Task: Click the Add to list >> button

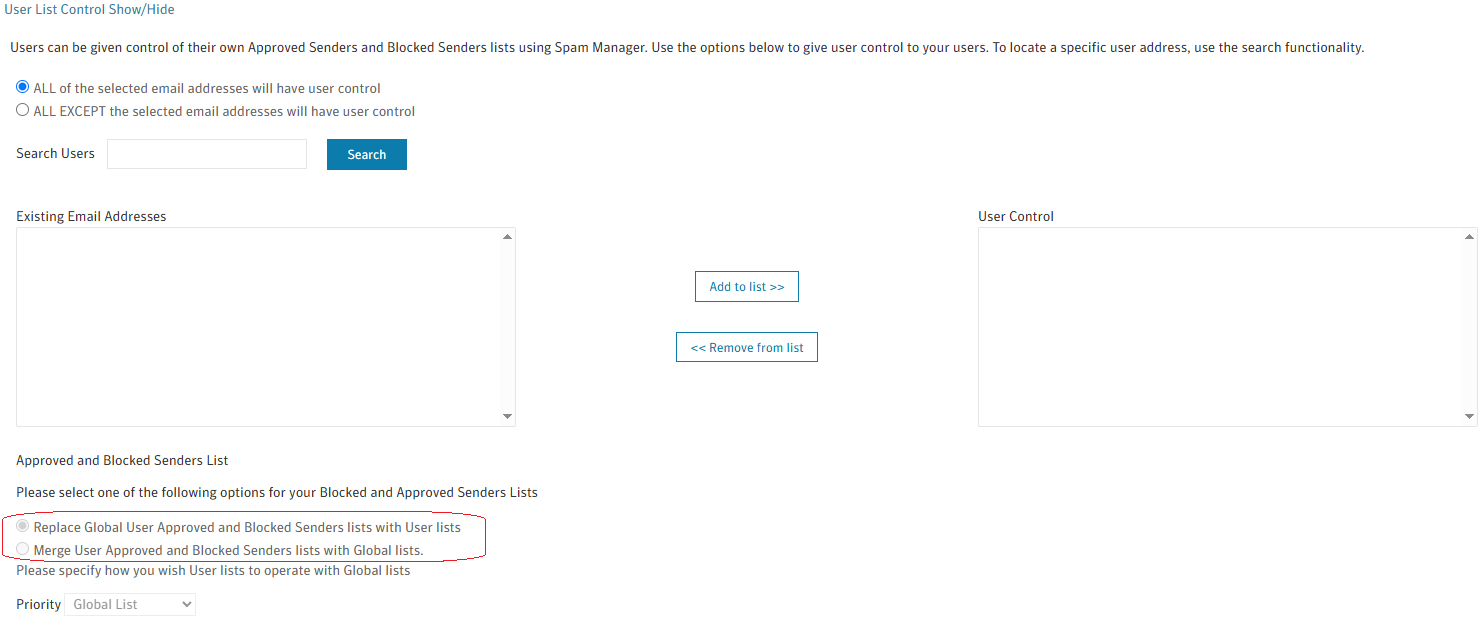Action: tap(747, 287)
